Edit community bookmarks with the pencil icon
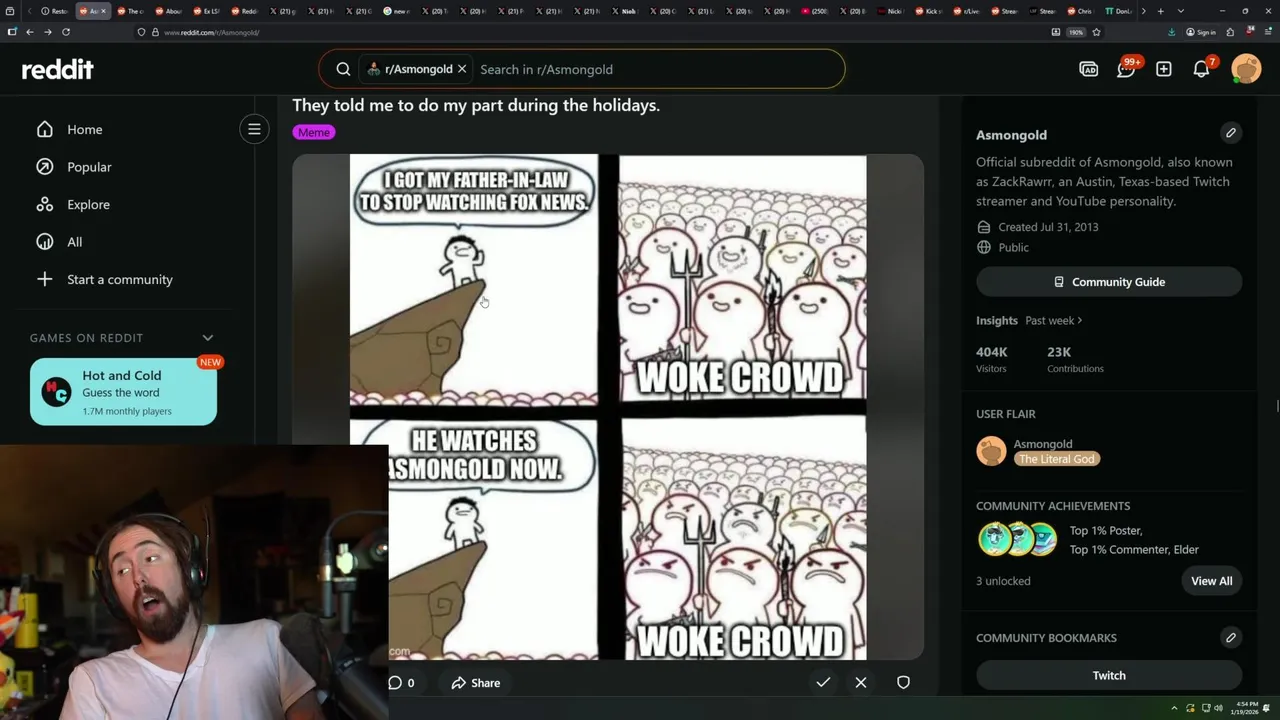Image resolution: width=1280 pixels, height=720 pixels. tap(1231, 637)
